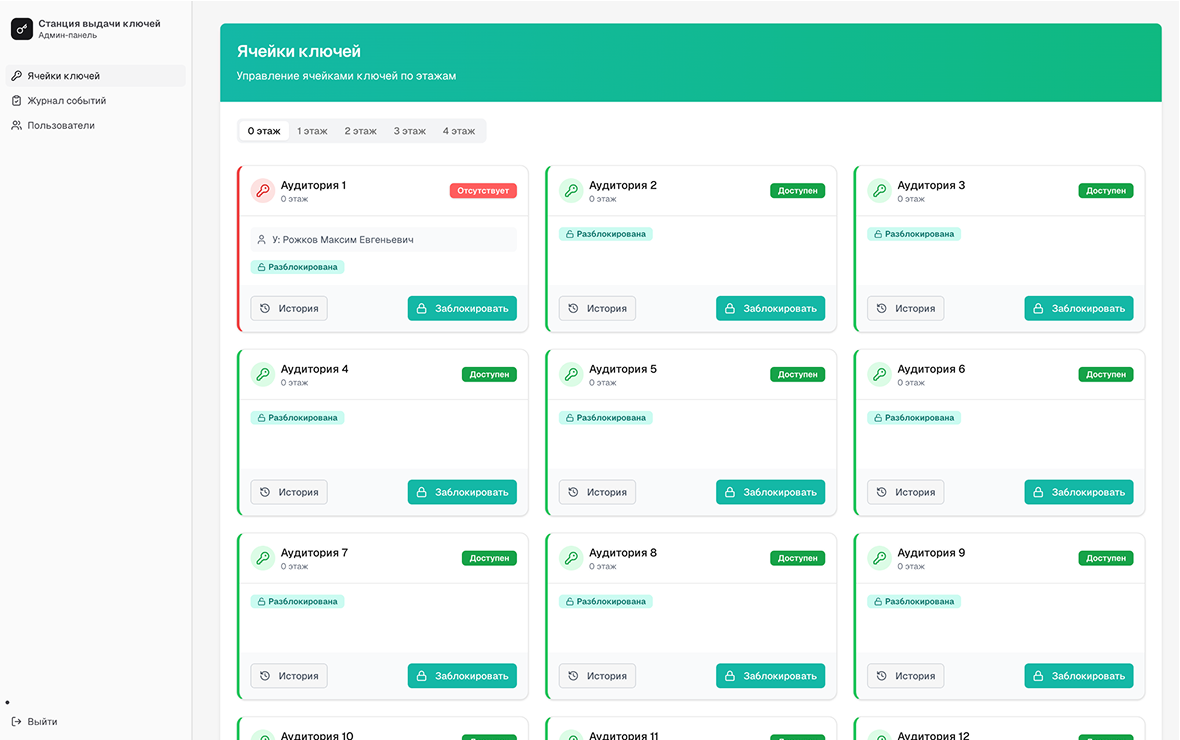Click Заблокировать on Аудитория 5
The image size is (1180, 740).
click(x=771, y=492)
